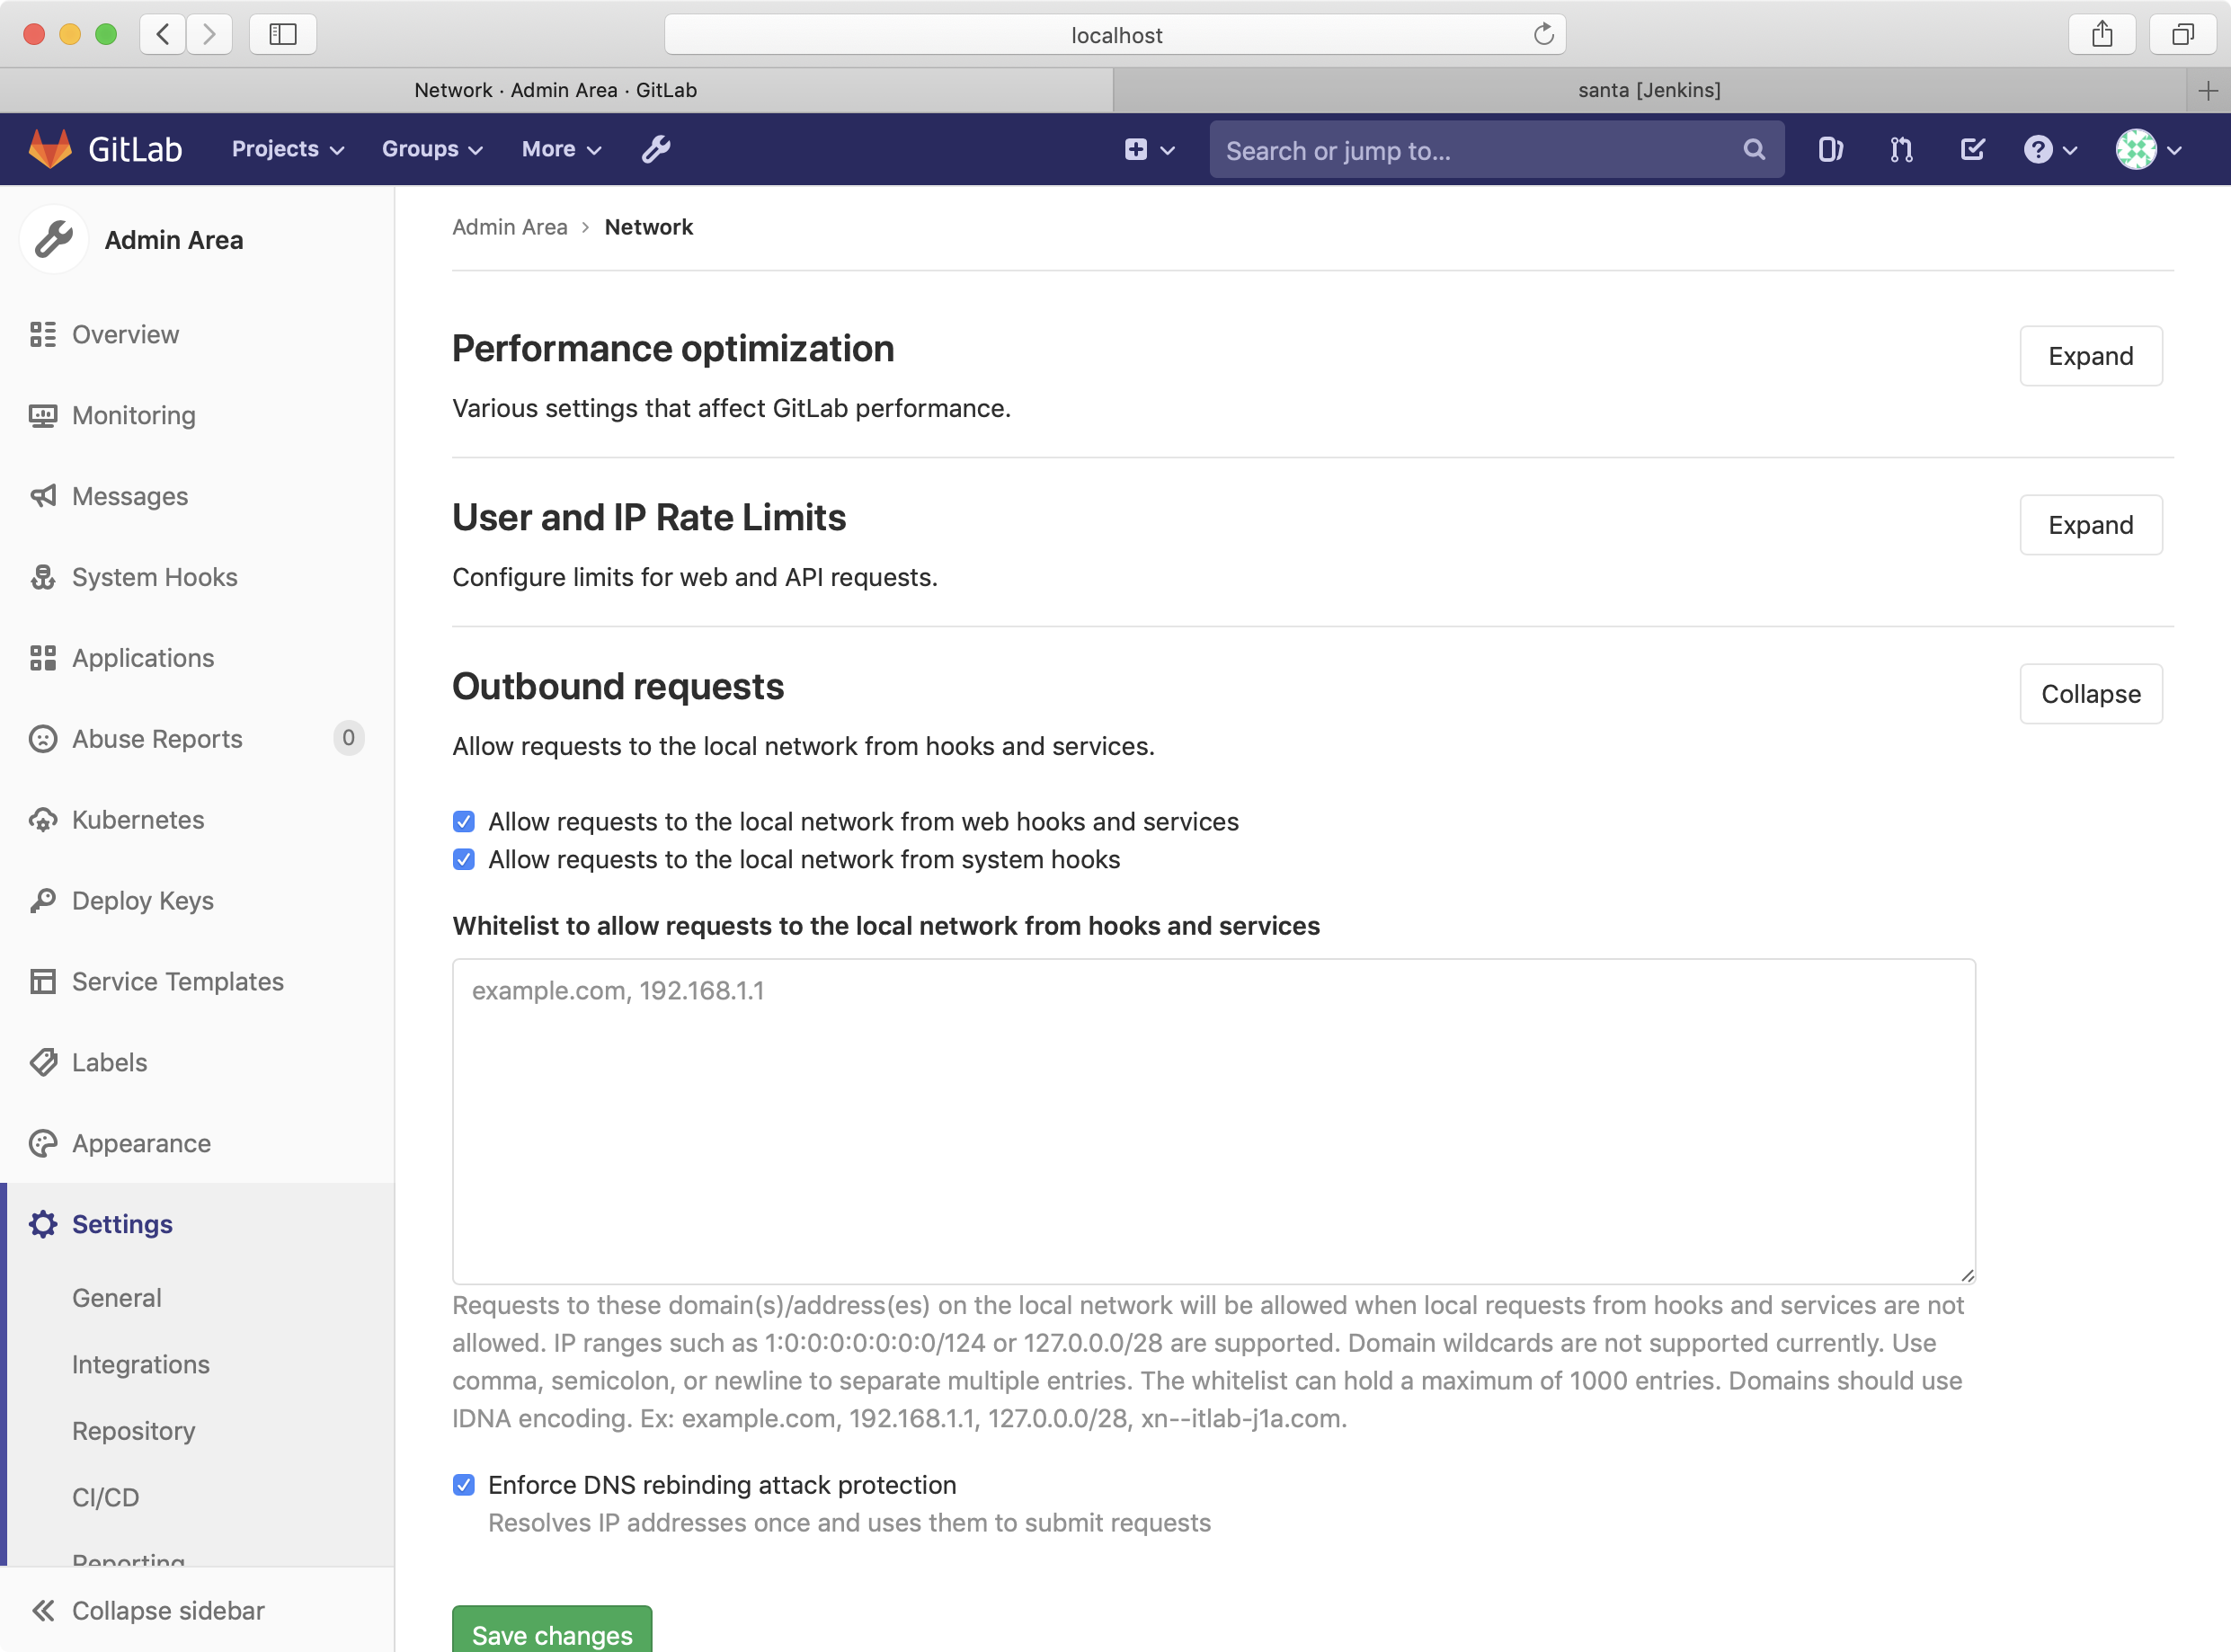Open Repository settings submenu item
Viewport: 2231px width, 1652px height.
click(x=134, y=1431)
